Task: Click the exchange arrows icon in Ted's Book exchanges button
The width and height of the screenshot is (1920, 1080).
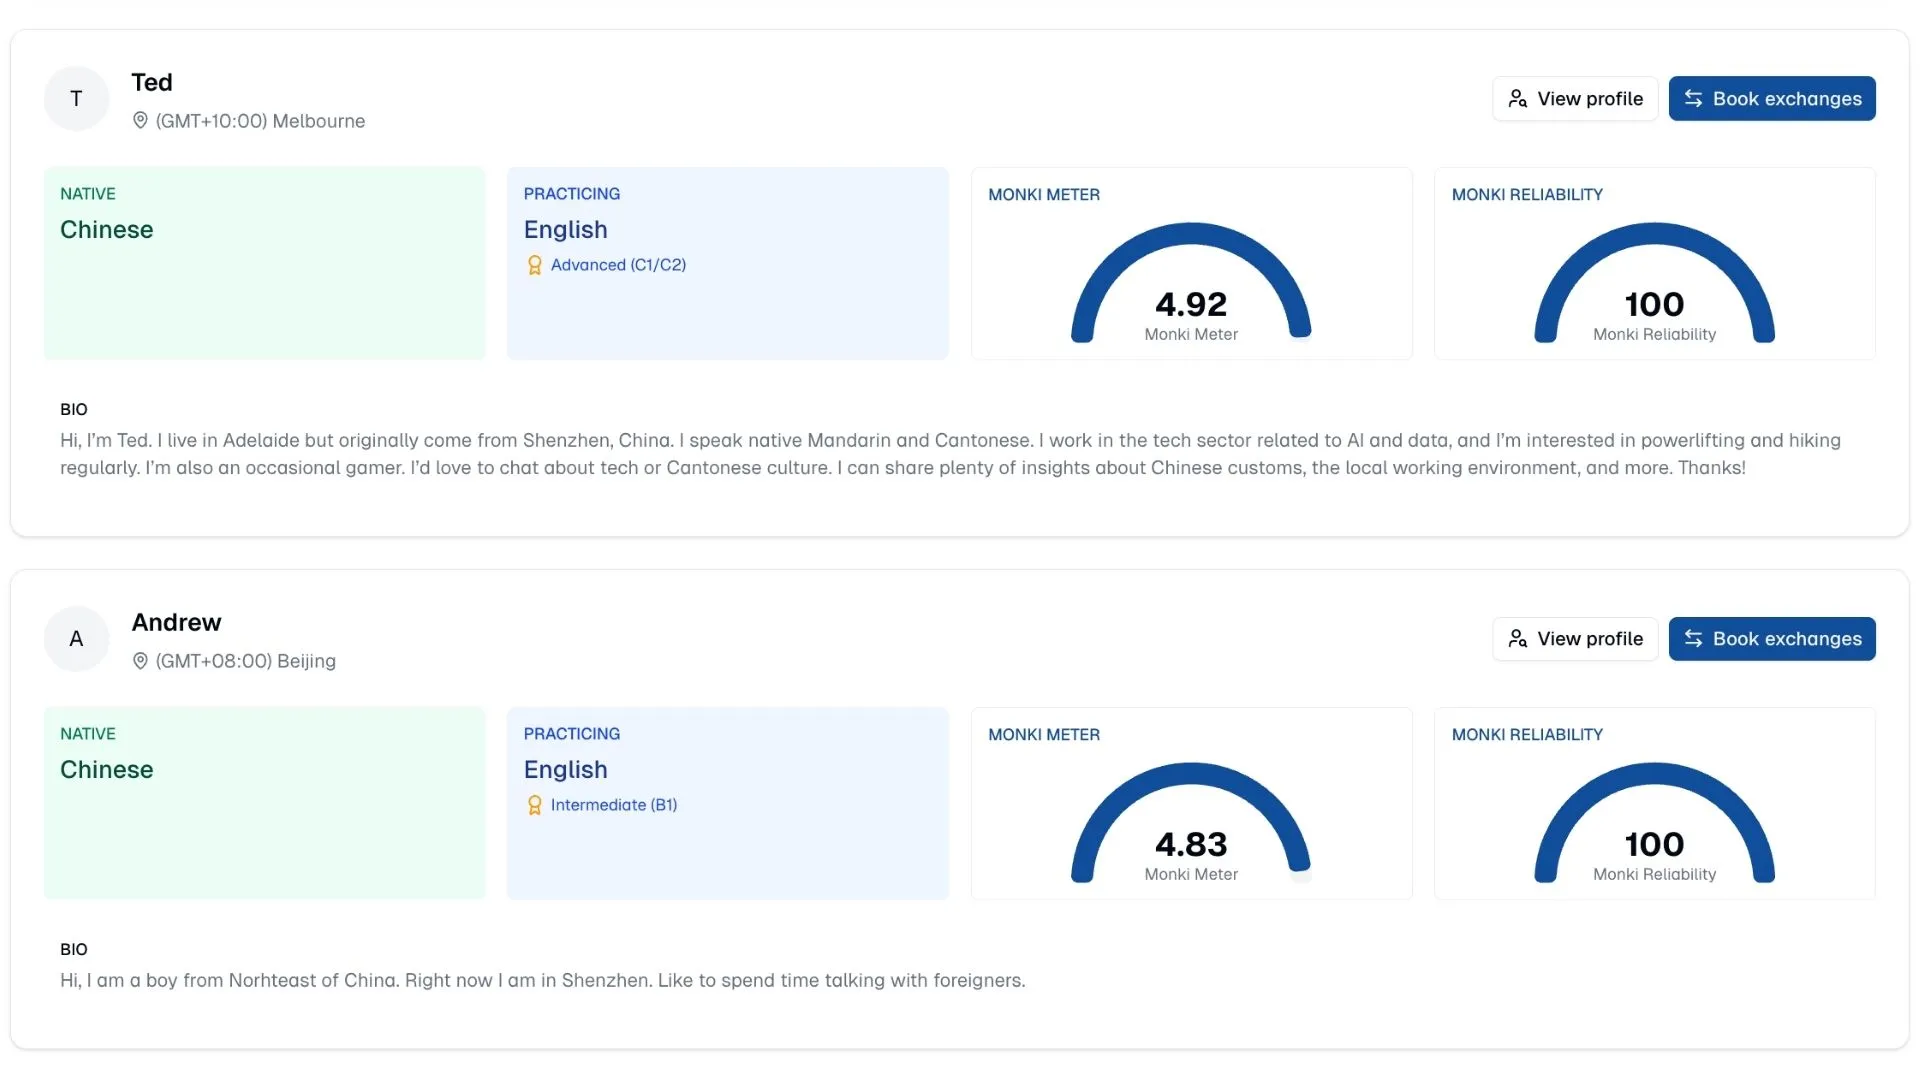Action: click(x=1693, y=99)
